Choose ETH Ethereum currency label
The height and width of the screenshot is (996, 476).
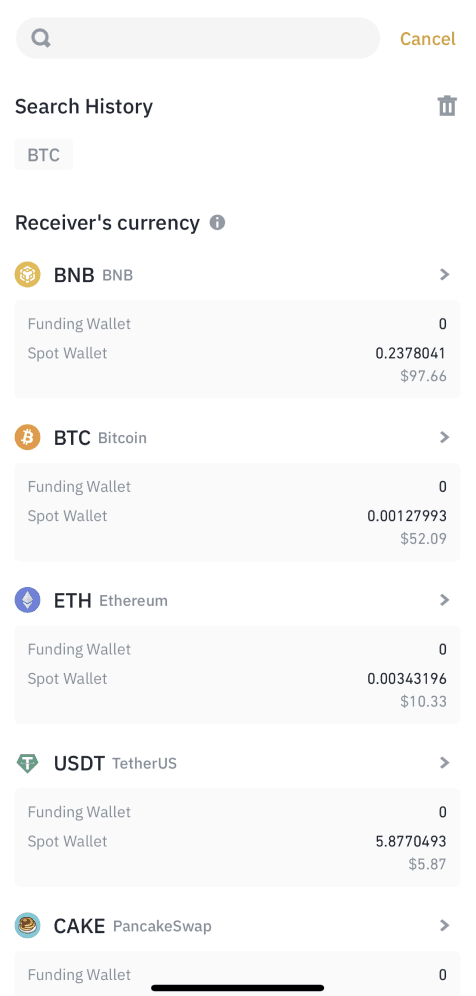point(111,600)
